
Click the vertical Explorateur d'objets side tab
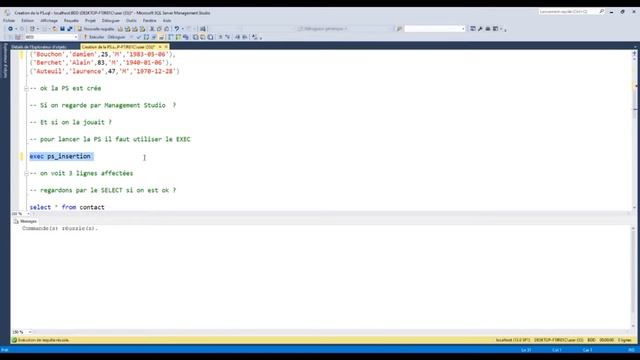click(x=5, y=61)
